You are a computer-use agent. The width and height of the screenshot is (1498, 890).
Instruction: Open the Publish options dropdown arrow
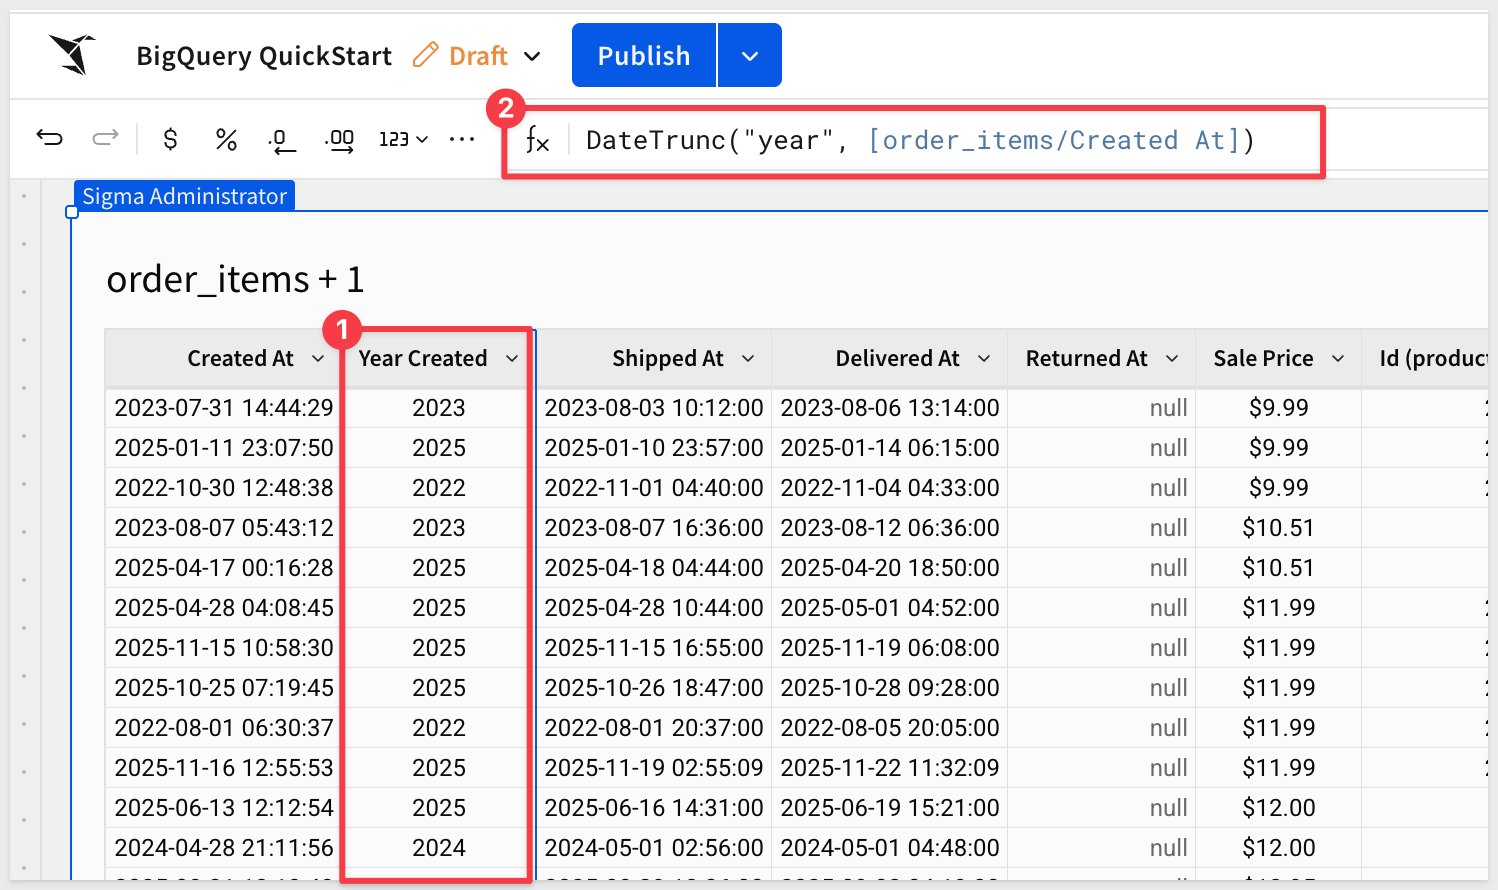pos(750,56)
